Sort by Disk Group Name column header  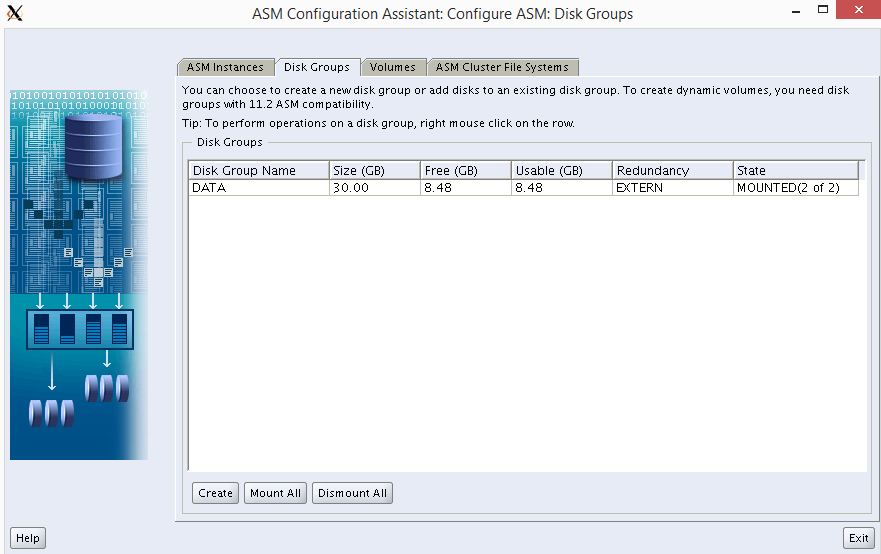[x=258, y=171]
